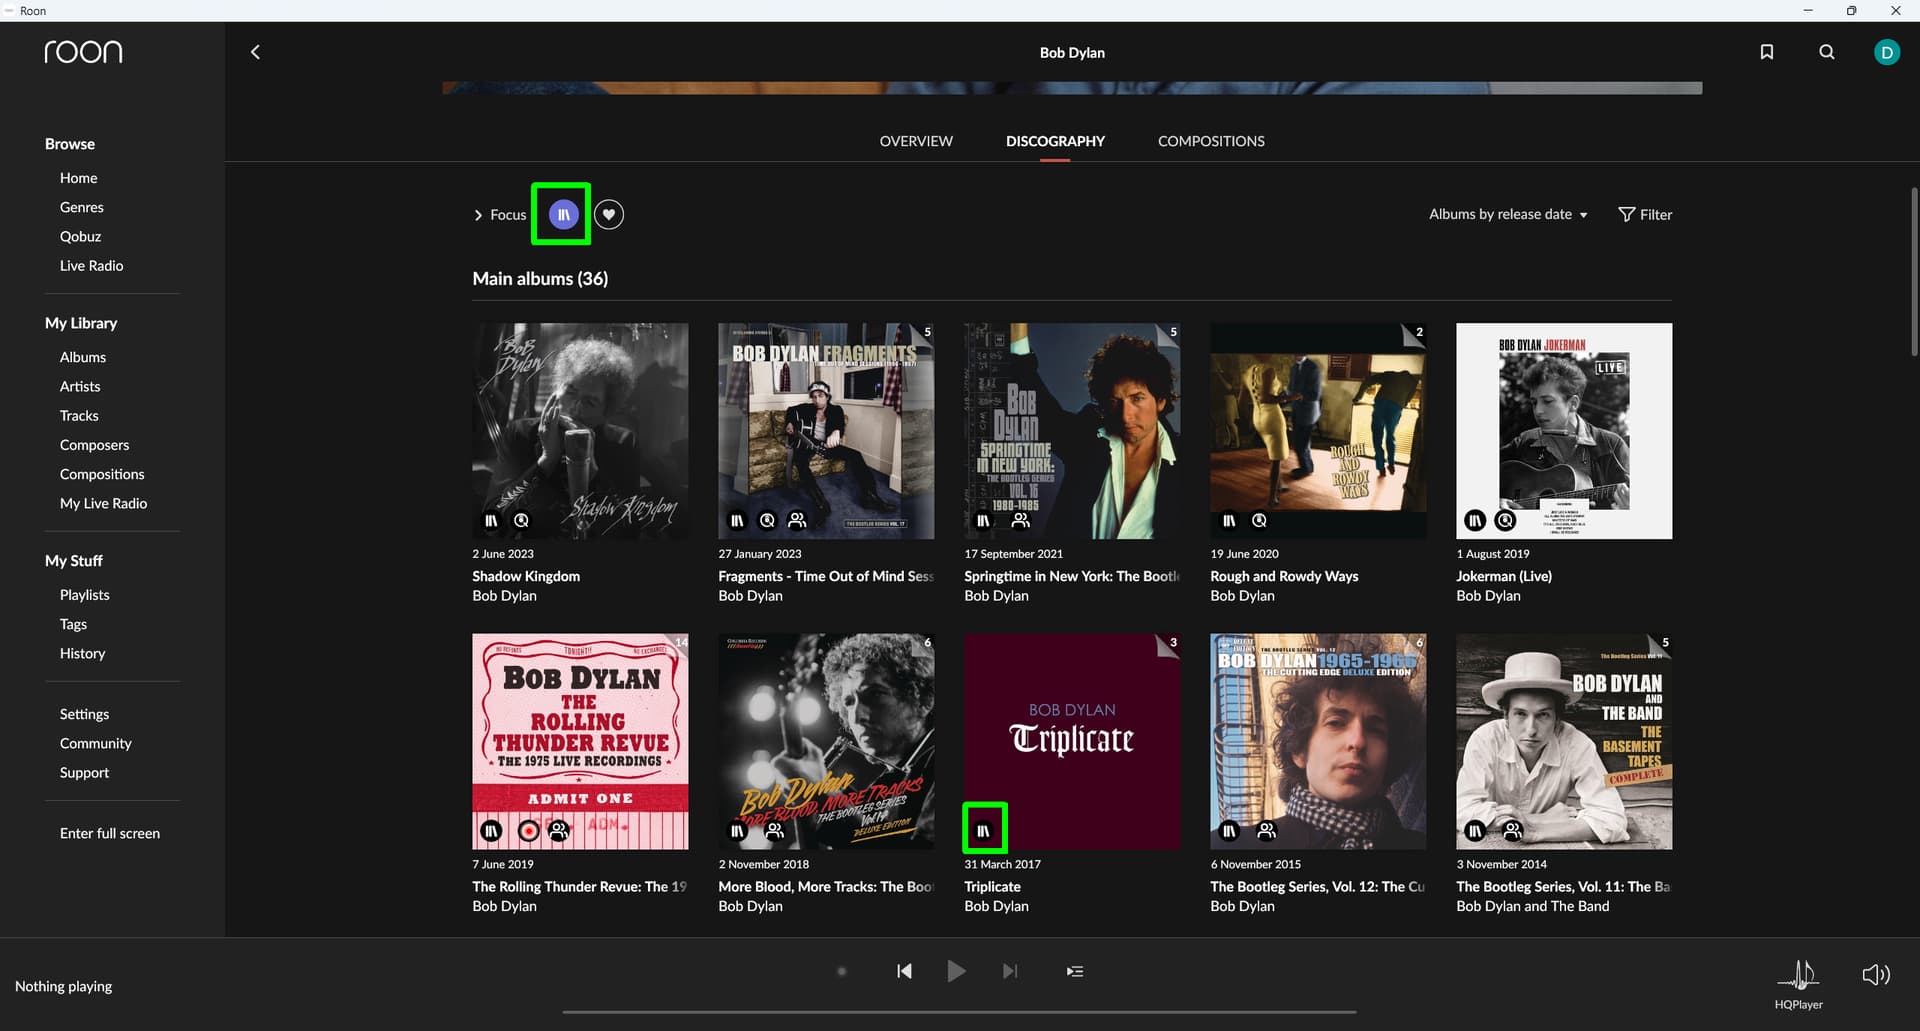Viewport: 1920px width, 1031px height.
Task: Switch to the Overview tab
Action: click(916, 141)
